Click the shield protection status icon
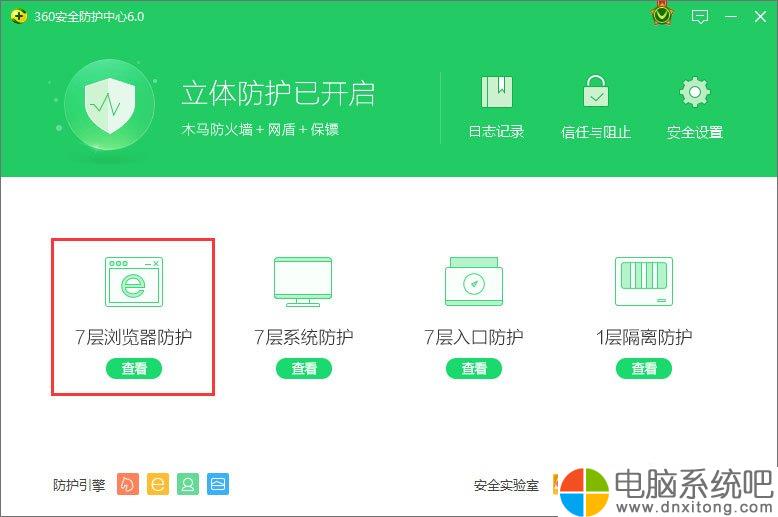Screen dimensions: 778x517 [x=110, y=105]
